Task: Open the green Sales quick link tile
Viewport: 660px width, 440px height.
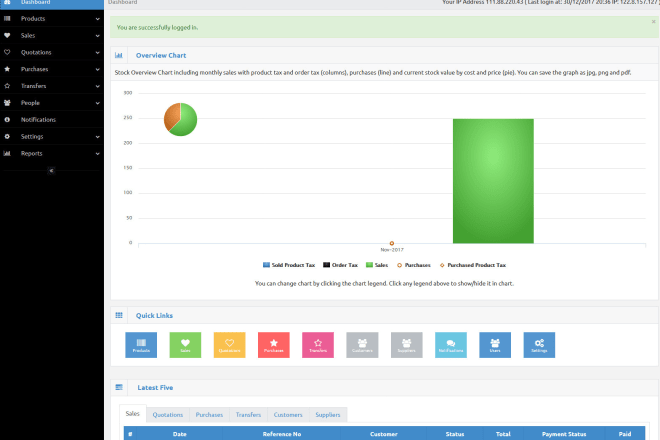Action: tap(185, 345)
